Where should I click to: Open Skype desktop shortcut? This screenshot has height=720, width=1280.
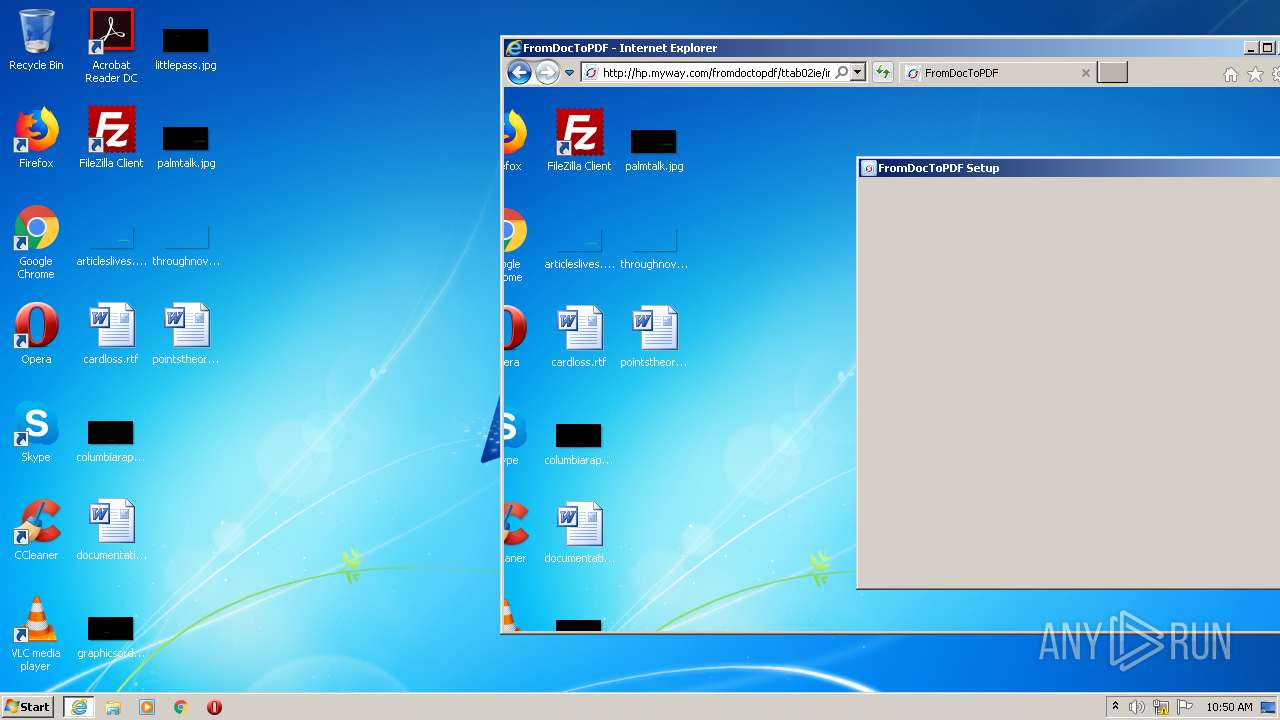pyautogui.click(x=36, y=432)
